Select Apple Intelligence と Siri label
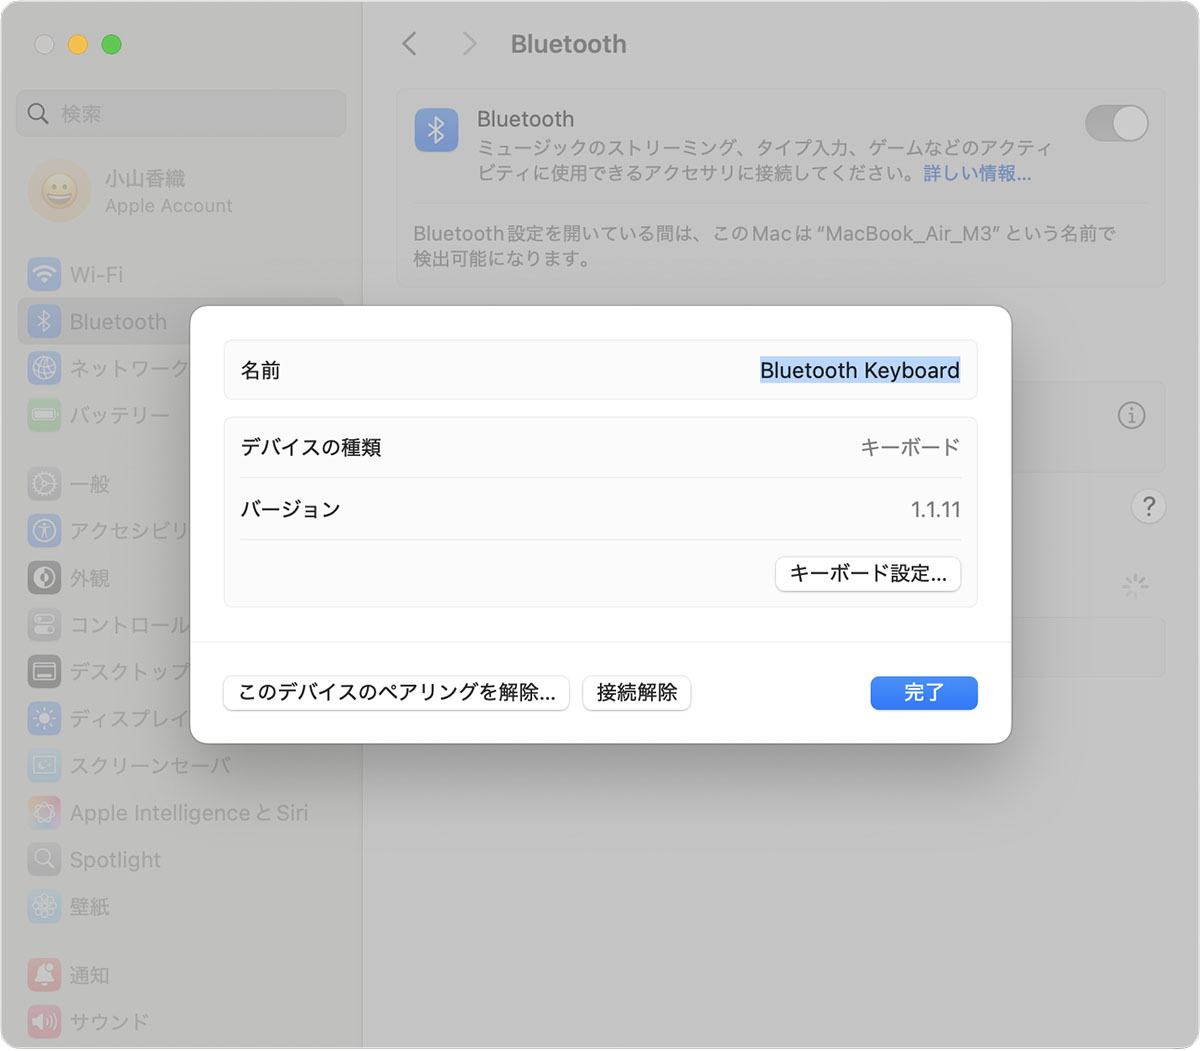Screen dimensions: 1200x1051 point(189,813)
